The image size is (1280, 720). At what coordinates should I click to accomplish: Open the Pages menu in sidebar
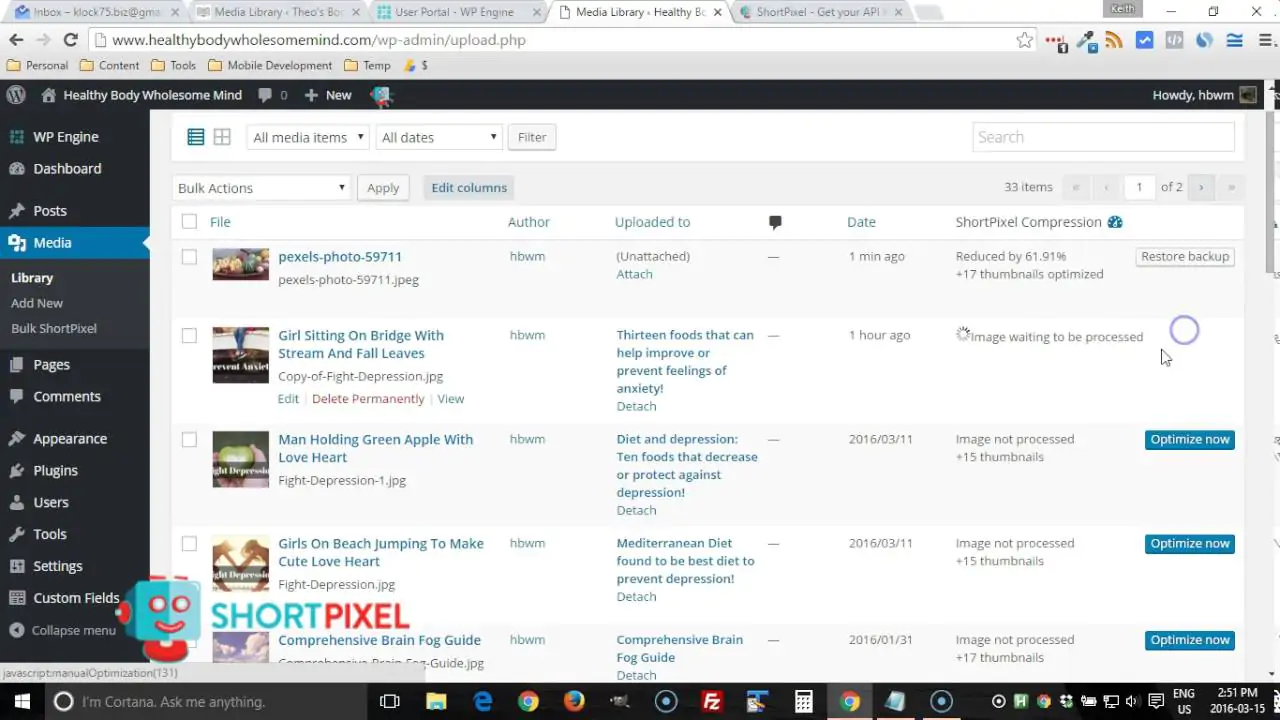point(52,365)
